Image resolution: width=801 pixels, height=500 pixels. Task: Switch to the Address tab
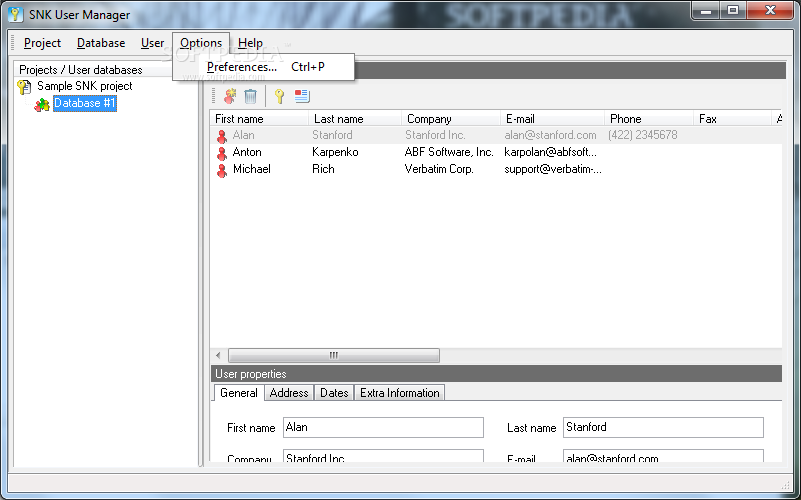[289, 393]
